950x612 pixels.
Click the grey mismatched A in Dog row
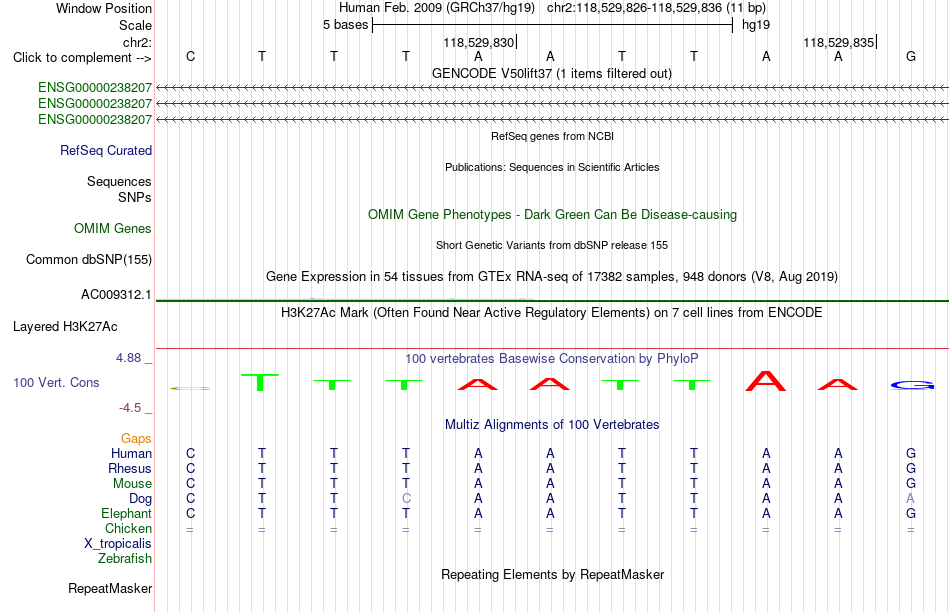click(910, 499)
